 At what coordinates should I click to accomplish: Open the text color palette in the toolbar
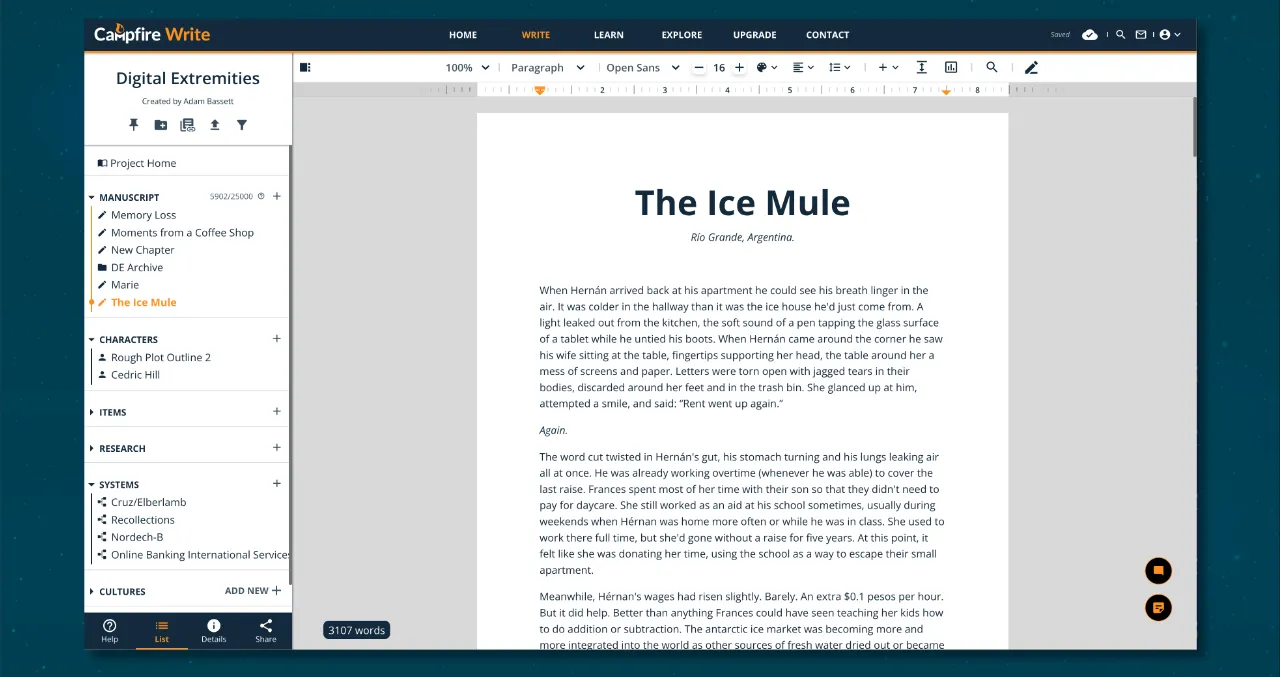764,67
